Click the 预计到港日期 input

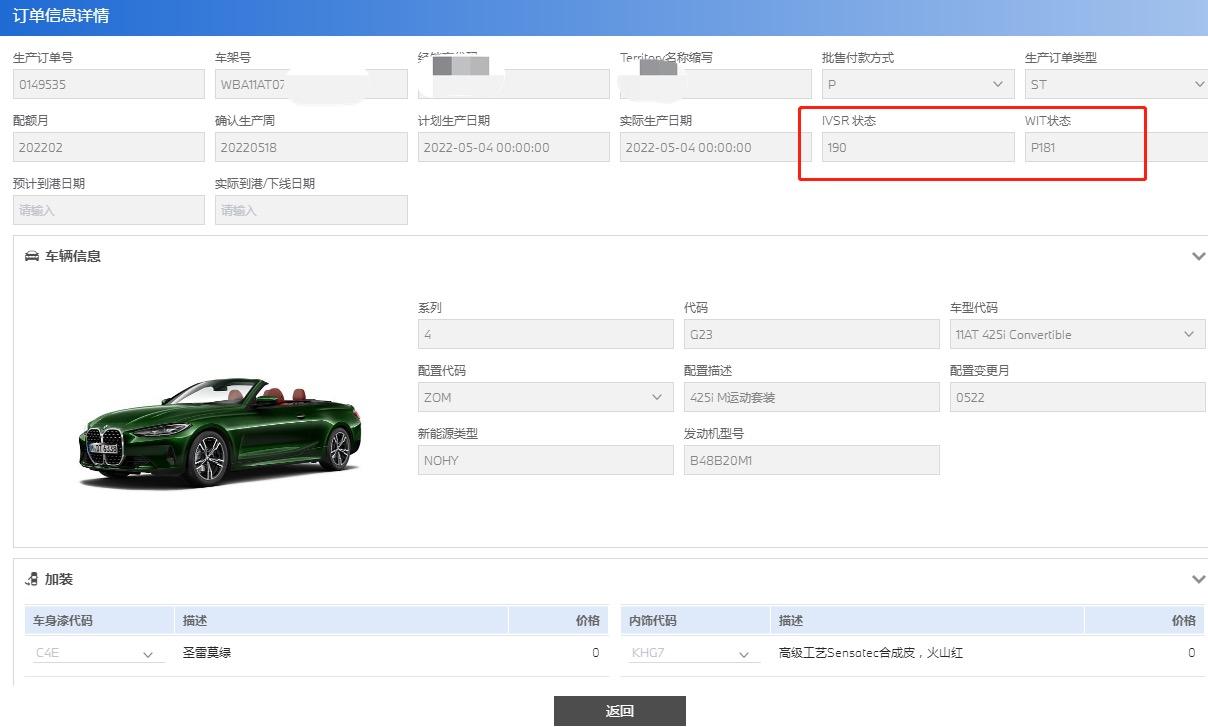pos(109,210)
